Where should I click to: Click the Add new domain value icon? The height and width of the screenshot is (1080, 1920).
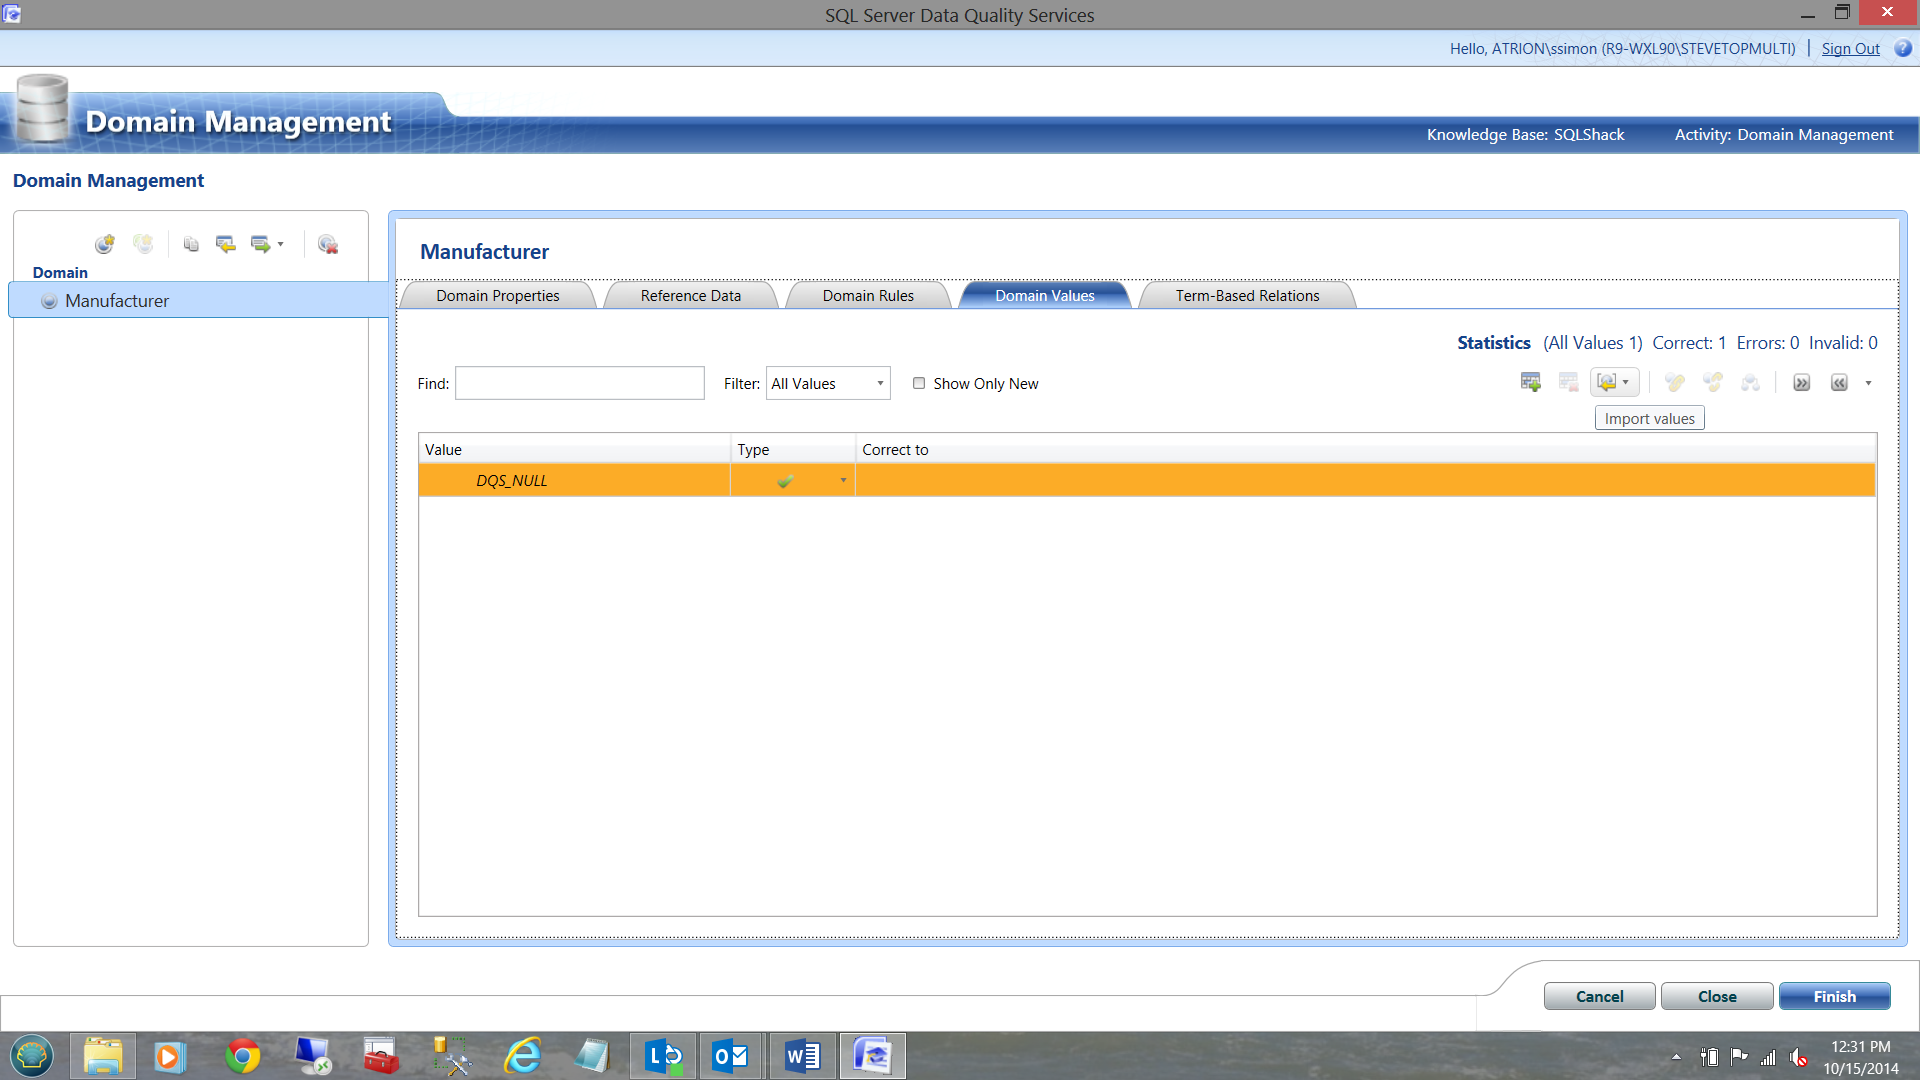[1530, 382]
